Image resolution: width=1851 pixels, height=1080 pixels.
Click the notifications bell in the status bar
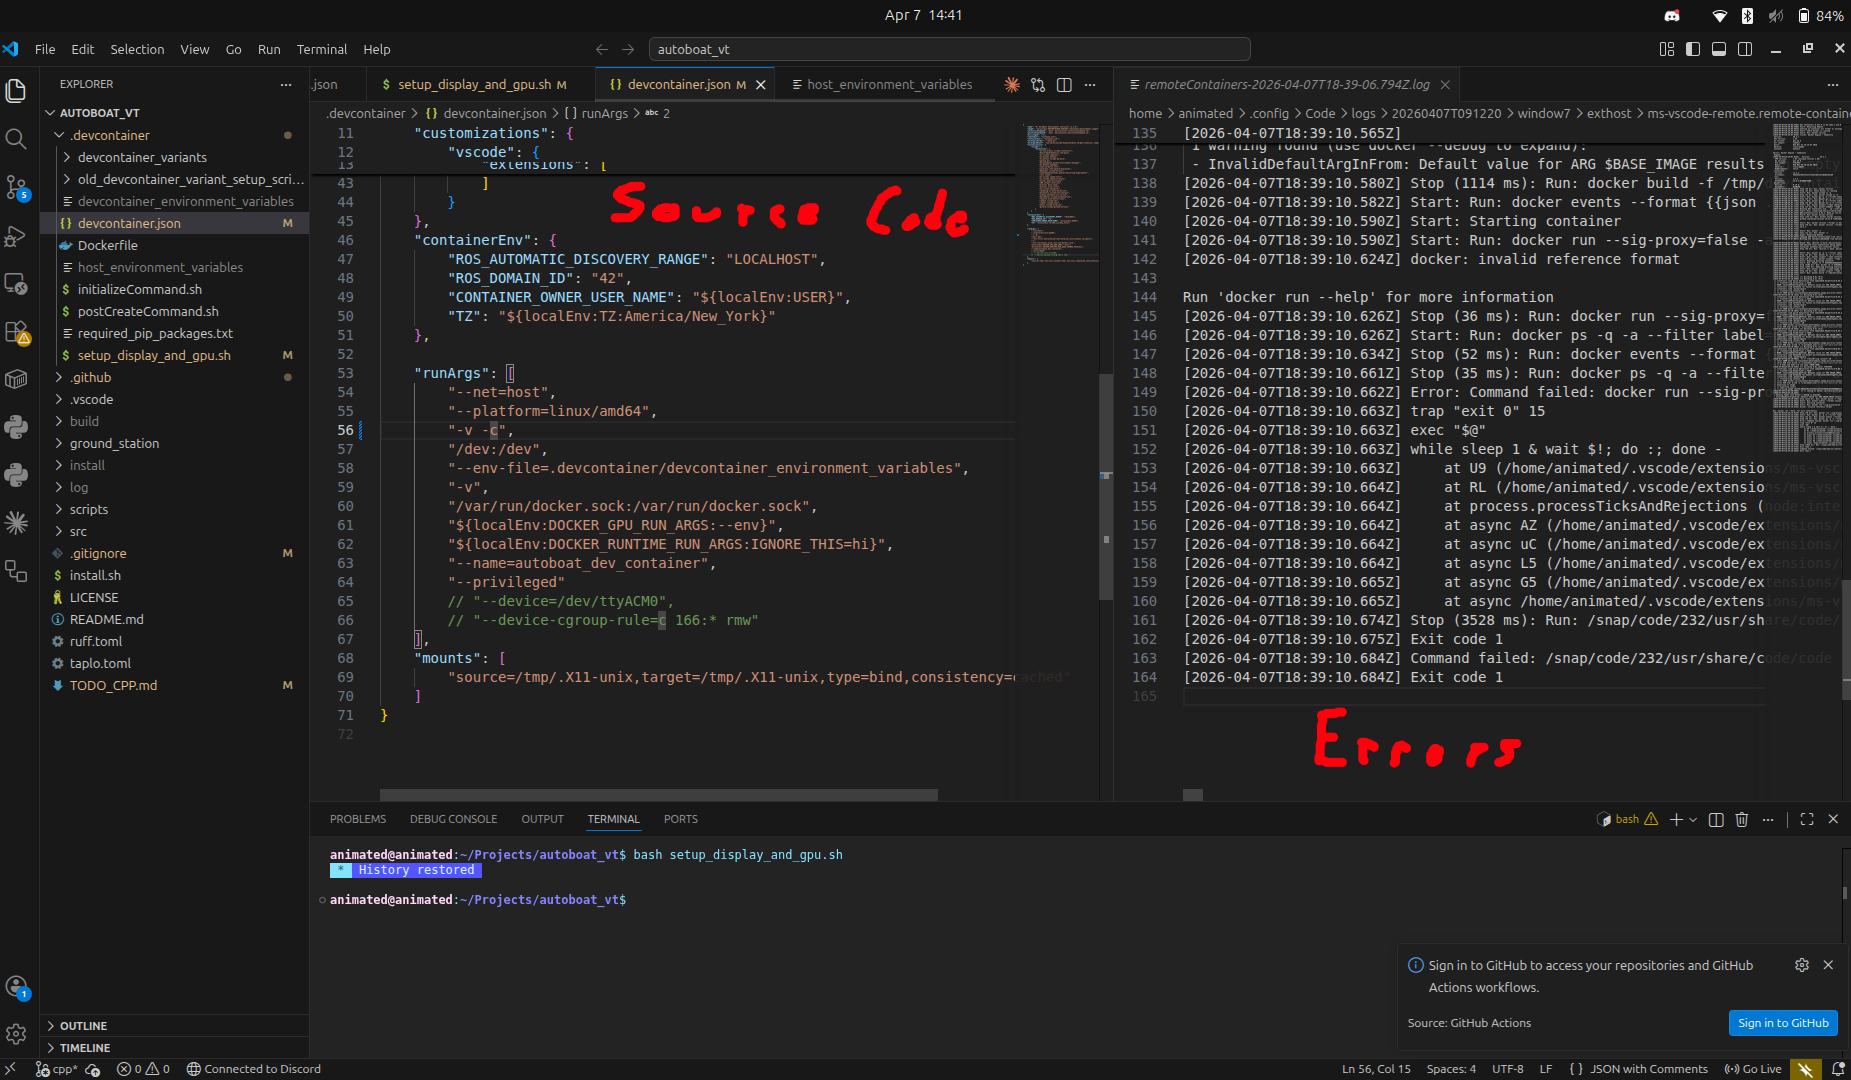coord(1840,1069)
